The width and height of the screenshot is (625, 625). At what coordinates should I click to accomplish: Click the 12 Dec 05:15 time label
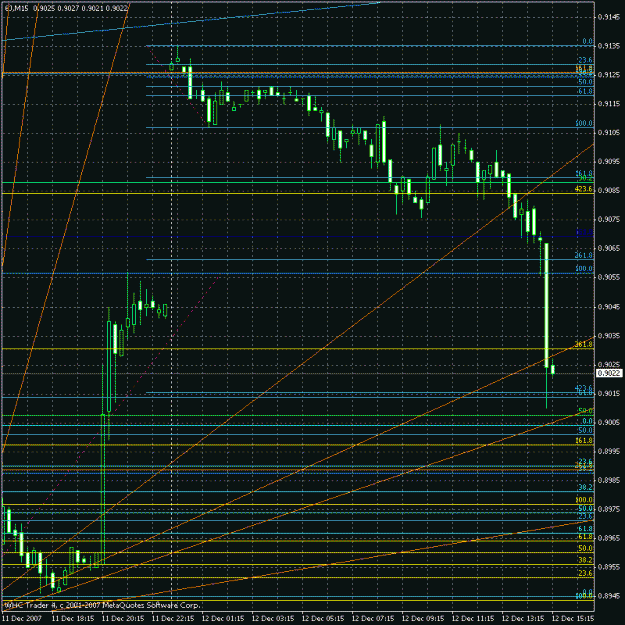[323, 618]
